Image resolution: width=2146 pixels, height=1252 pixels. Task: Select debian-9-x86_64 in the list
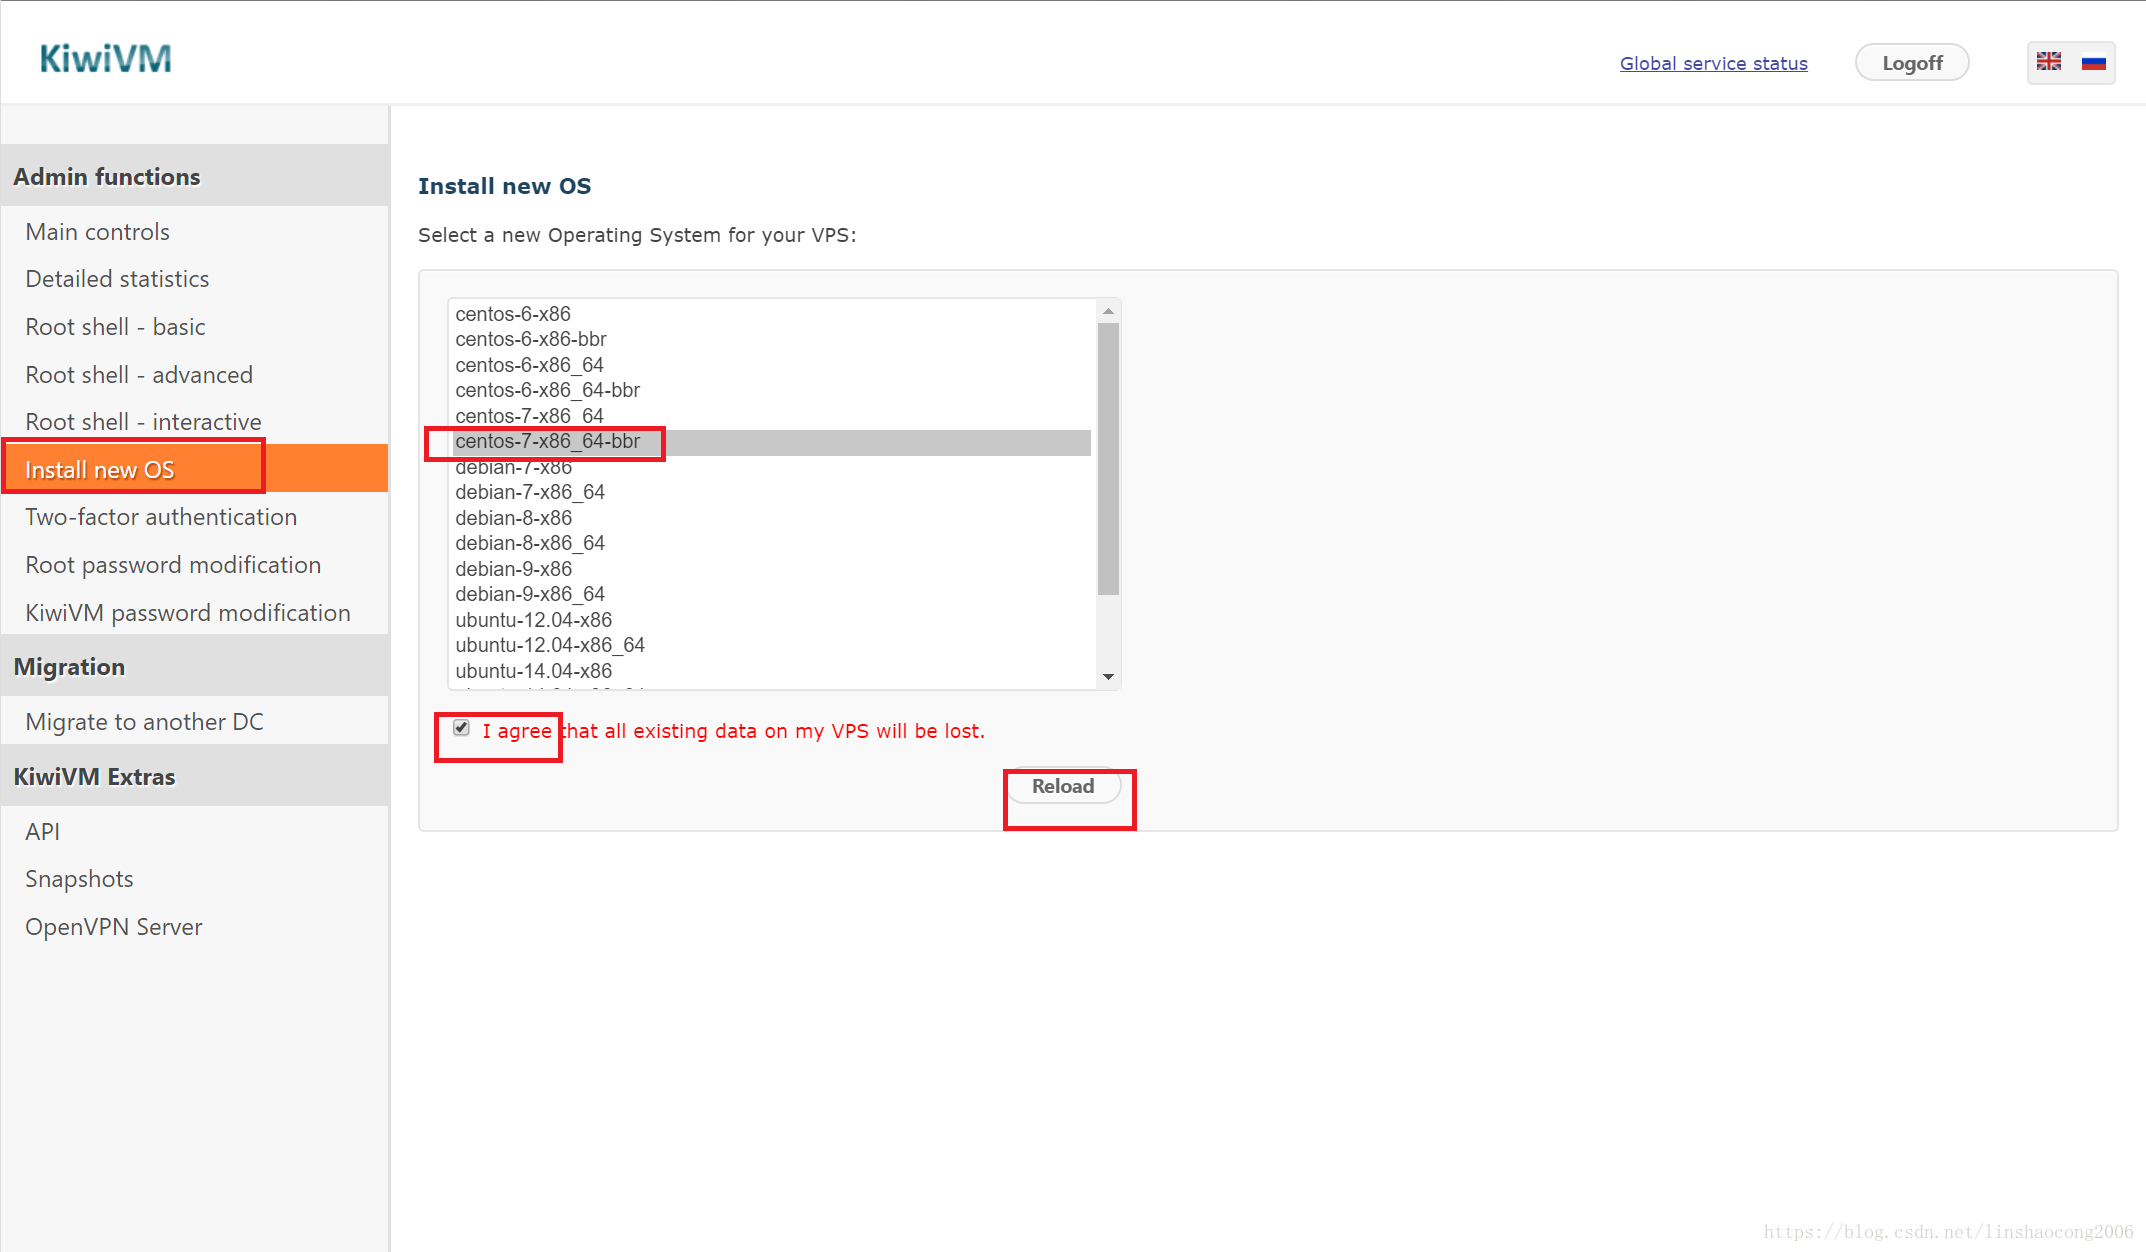530,594
